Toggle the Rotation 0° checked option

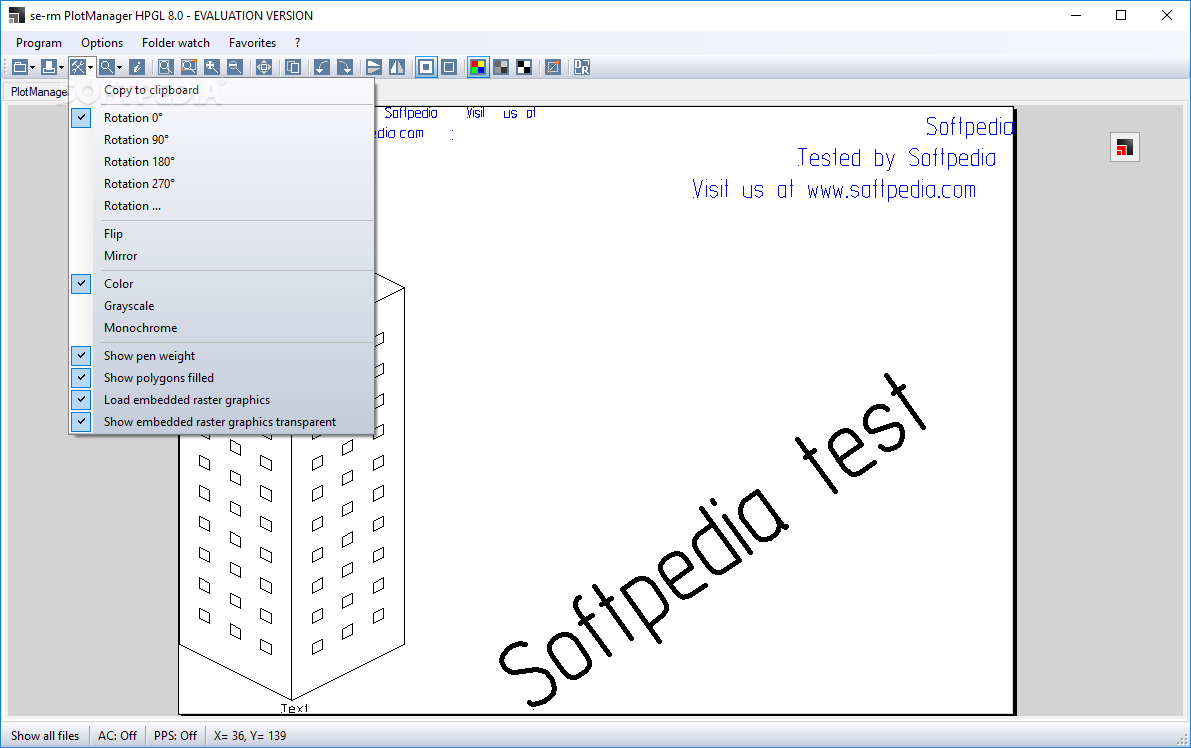point(222,118)
